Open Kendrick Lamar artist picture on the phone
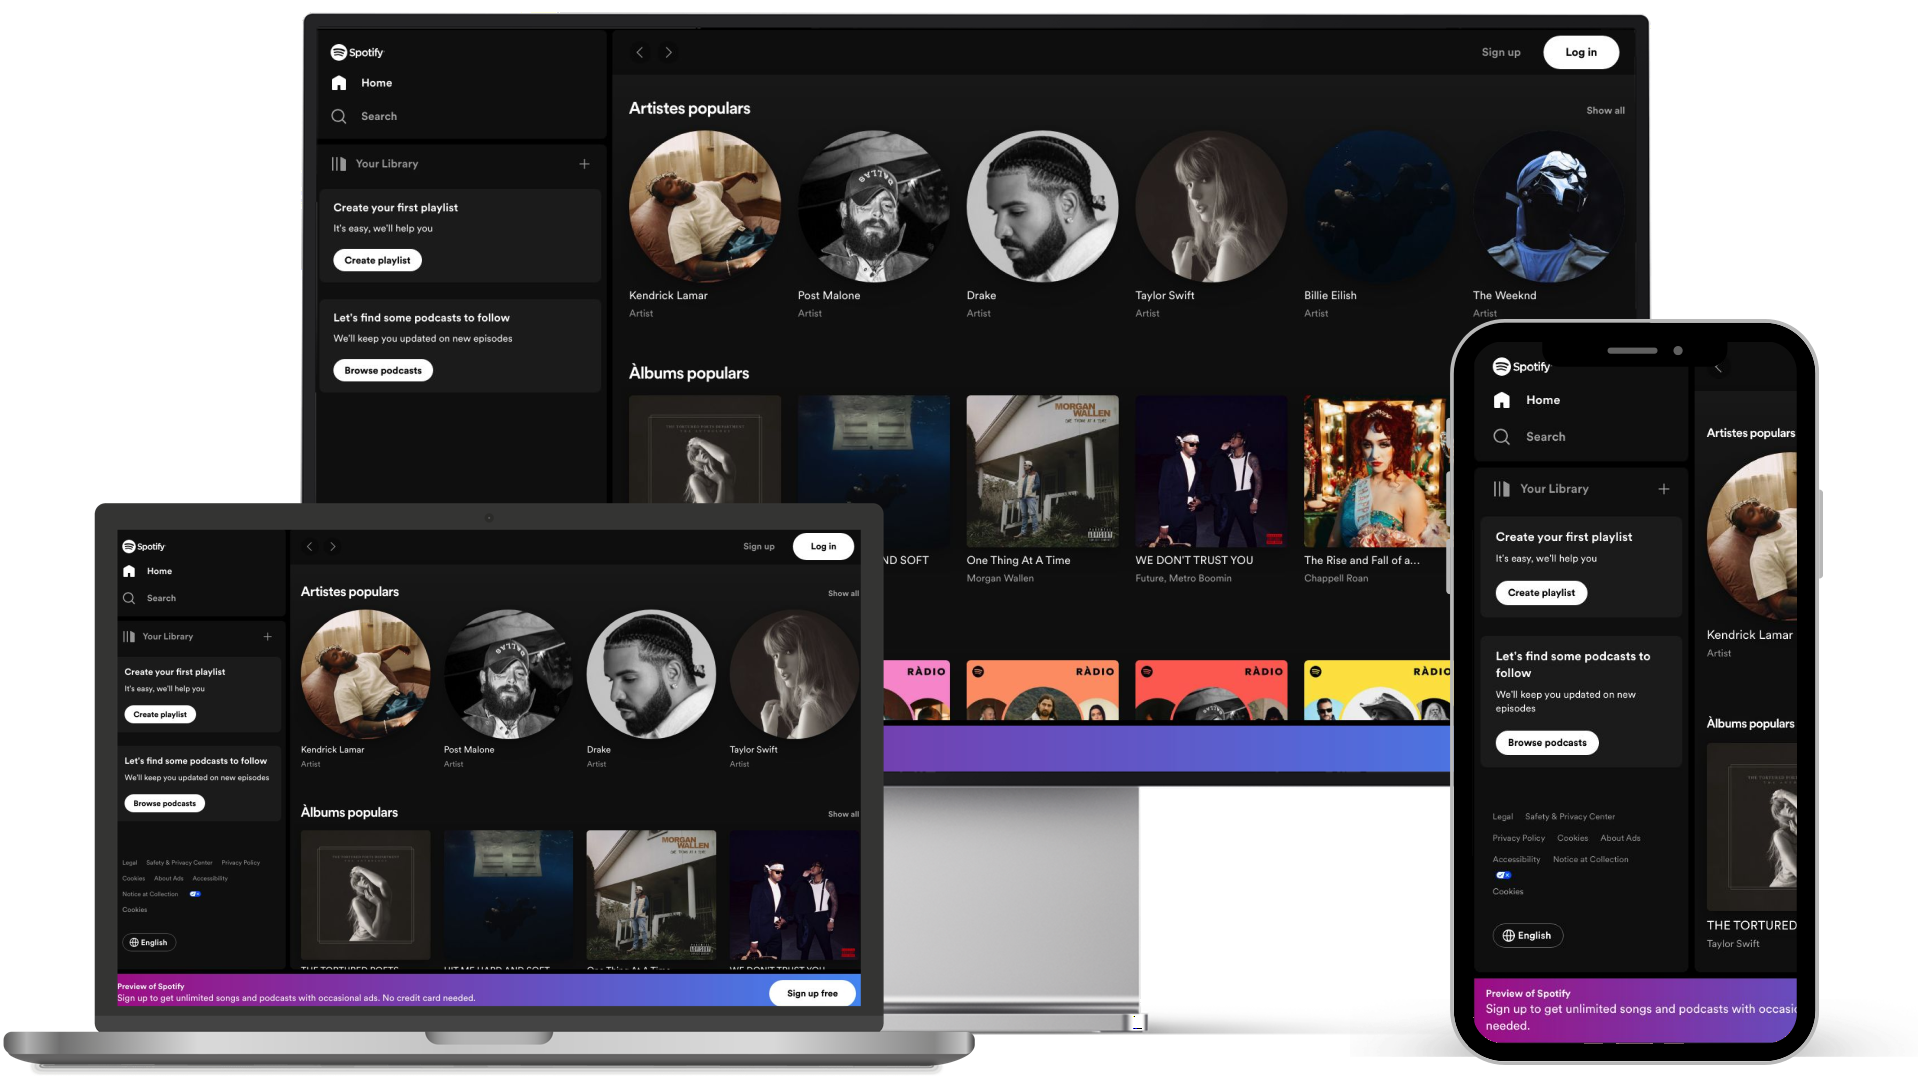This screenshot has width=1920, height=1080. (x=1752, y=537)
